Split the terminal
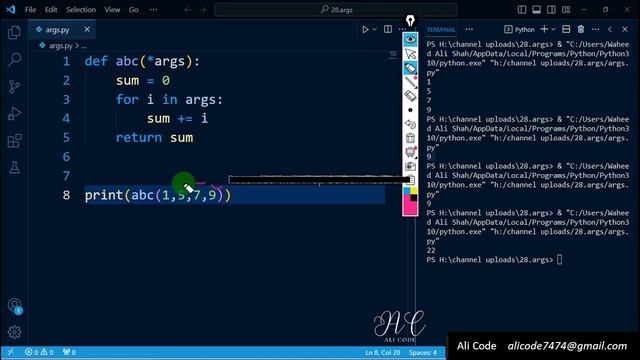The width and height of the screenshot is (640, 360). pyautogui.click(x=566, y=29)
